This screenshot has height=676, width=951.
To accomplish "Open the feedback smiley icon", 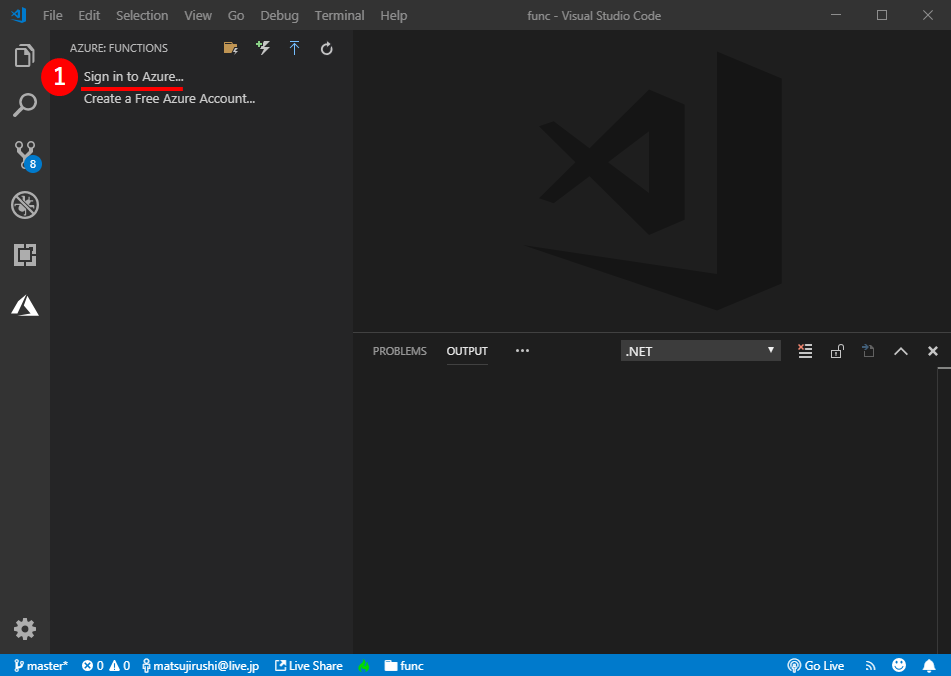I will (x=899, y=665).
